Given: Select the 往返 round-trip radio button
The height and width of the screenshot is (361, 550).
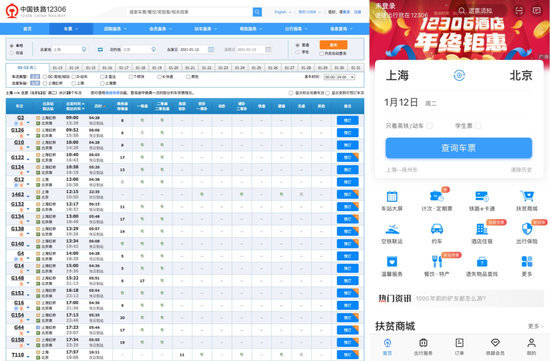Looking at the screenshot, I should pos(12,53).
